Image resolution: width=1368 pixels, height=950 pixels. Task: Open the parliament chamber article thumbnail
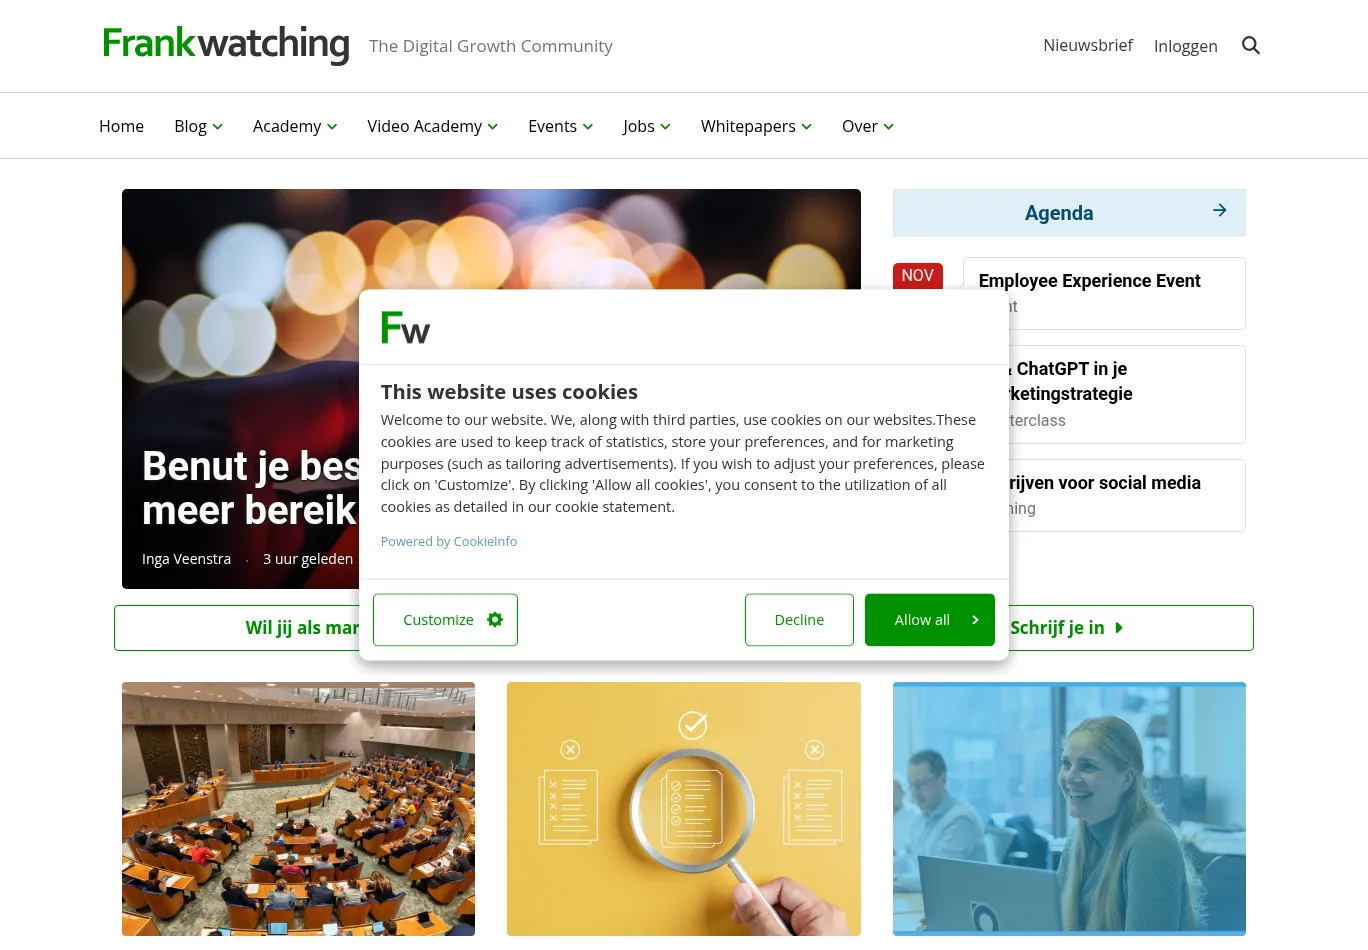(x=298, y=809)
